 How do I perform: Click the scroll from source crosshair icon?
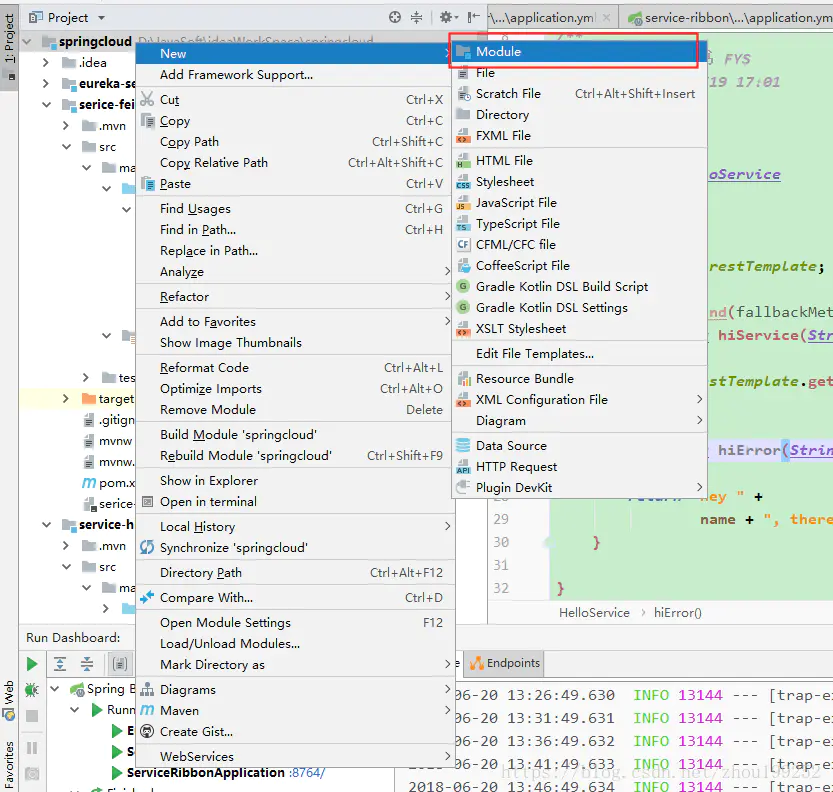tap(395, 17)
